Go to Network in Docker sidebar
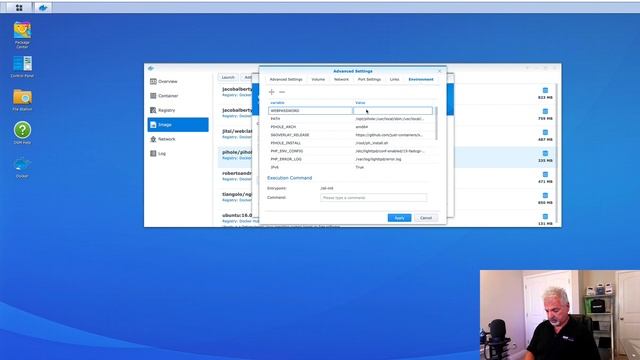Screen dimensions: 640x360 (178, 139)
